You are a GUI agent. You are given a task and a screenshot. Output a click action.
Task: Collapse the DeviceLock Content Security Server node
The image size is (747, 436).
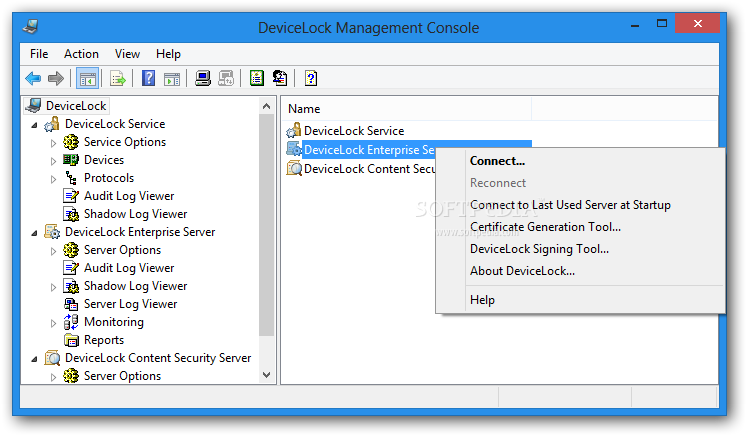[x=34, y=359]
